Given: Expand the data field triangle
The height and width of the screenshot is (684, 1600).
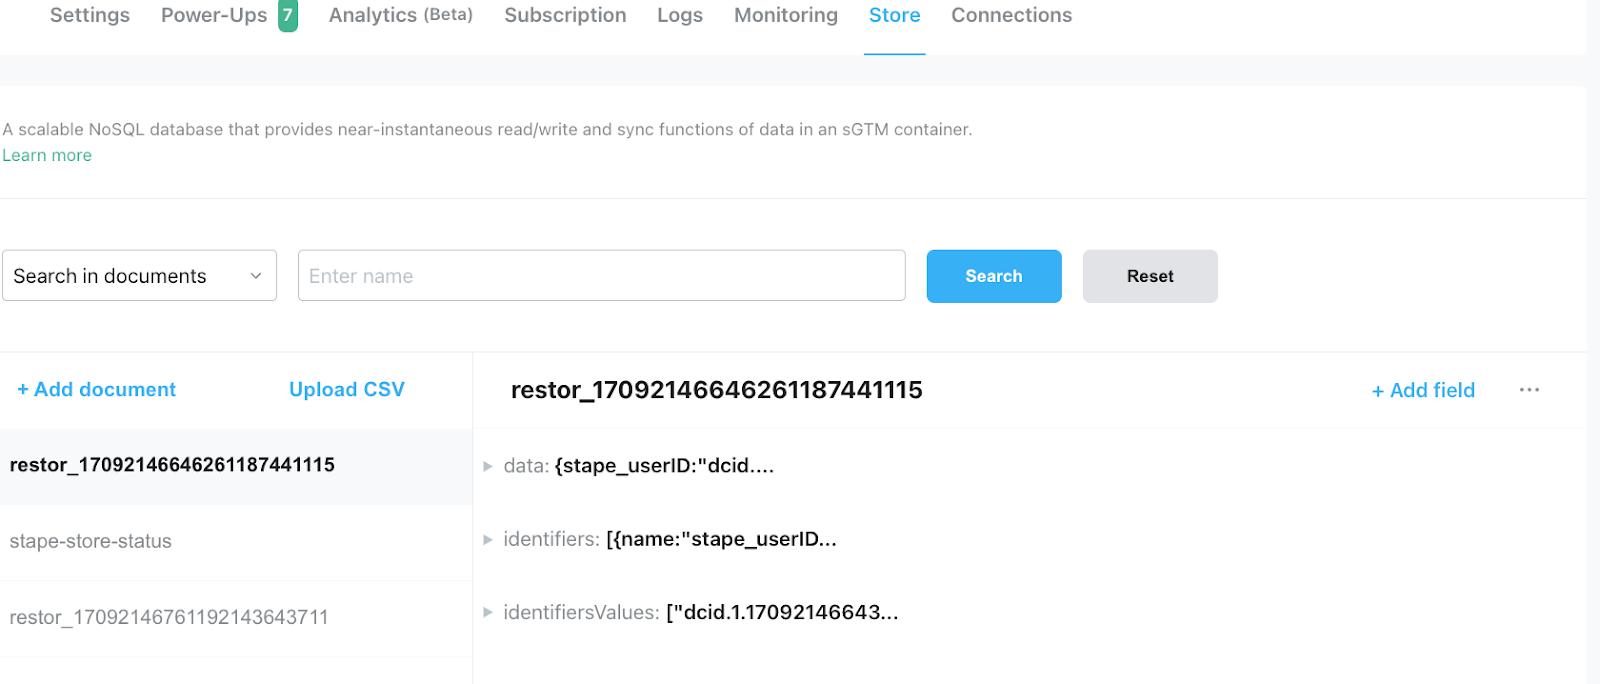Looking at the screenshot, I should point(488,466).
